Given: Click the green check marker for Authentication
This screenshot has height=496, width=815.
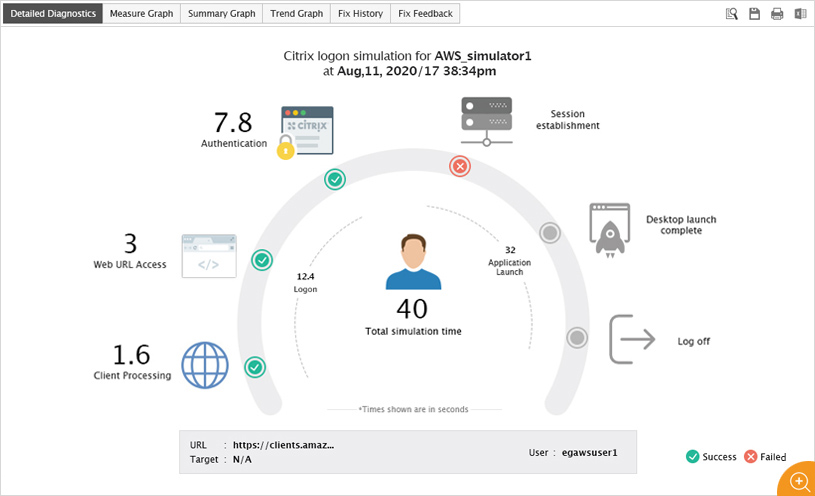Looking at the screenshot, I should pyautogui.click(x=335, y=179).
